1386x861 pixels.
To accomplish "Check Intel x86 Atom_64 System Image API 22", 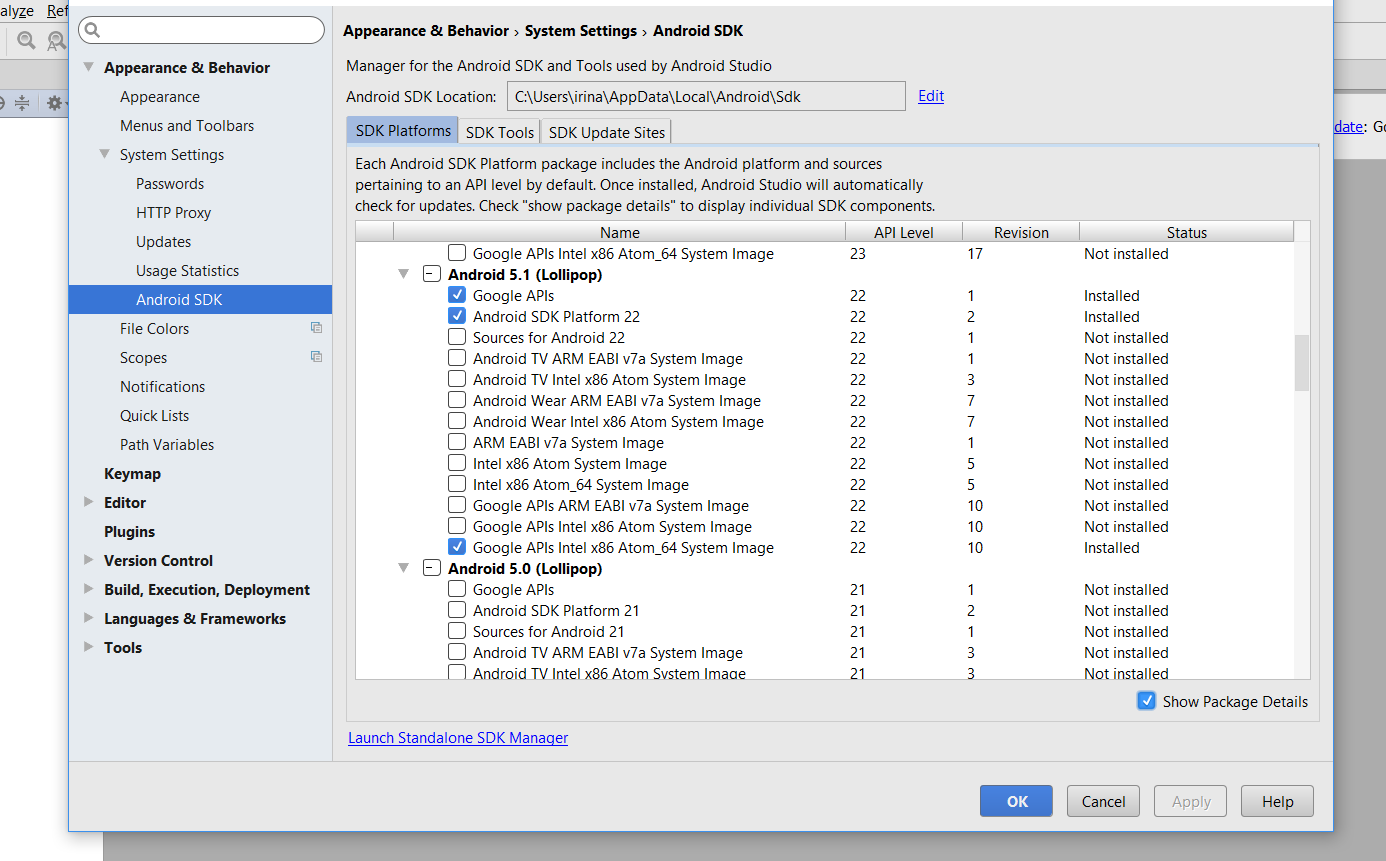I will point(457,484).
